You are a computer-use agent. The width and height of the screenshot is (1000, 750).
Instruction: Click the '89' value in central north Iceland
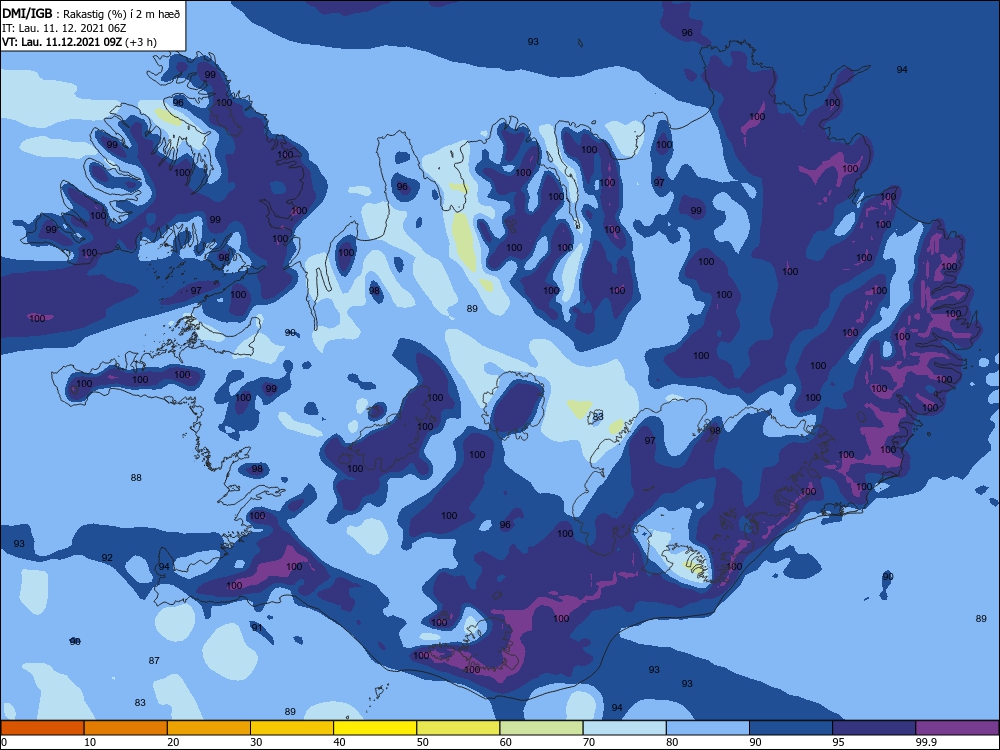click(x=472, y=309)
